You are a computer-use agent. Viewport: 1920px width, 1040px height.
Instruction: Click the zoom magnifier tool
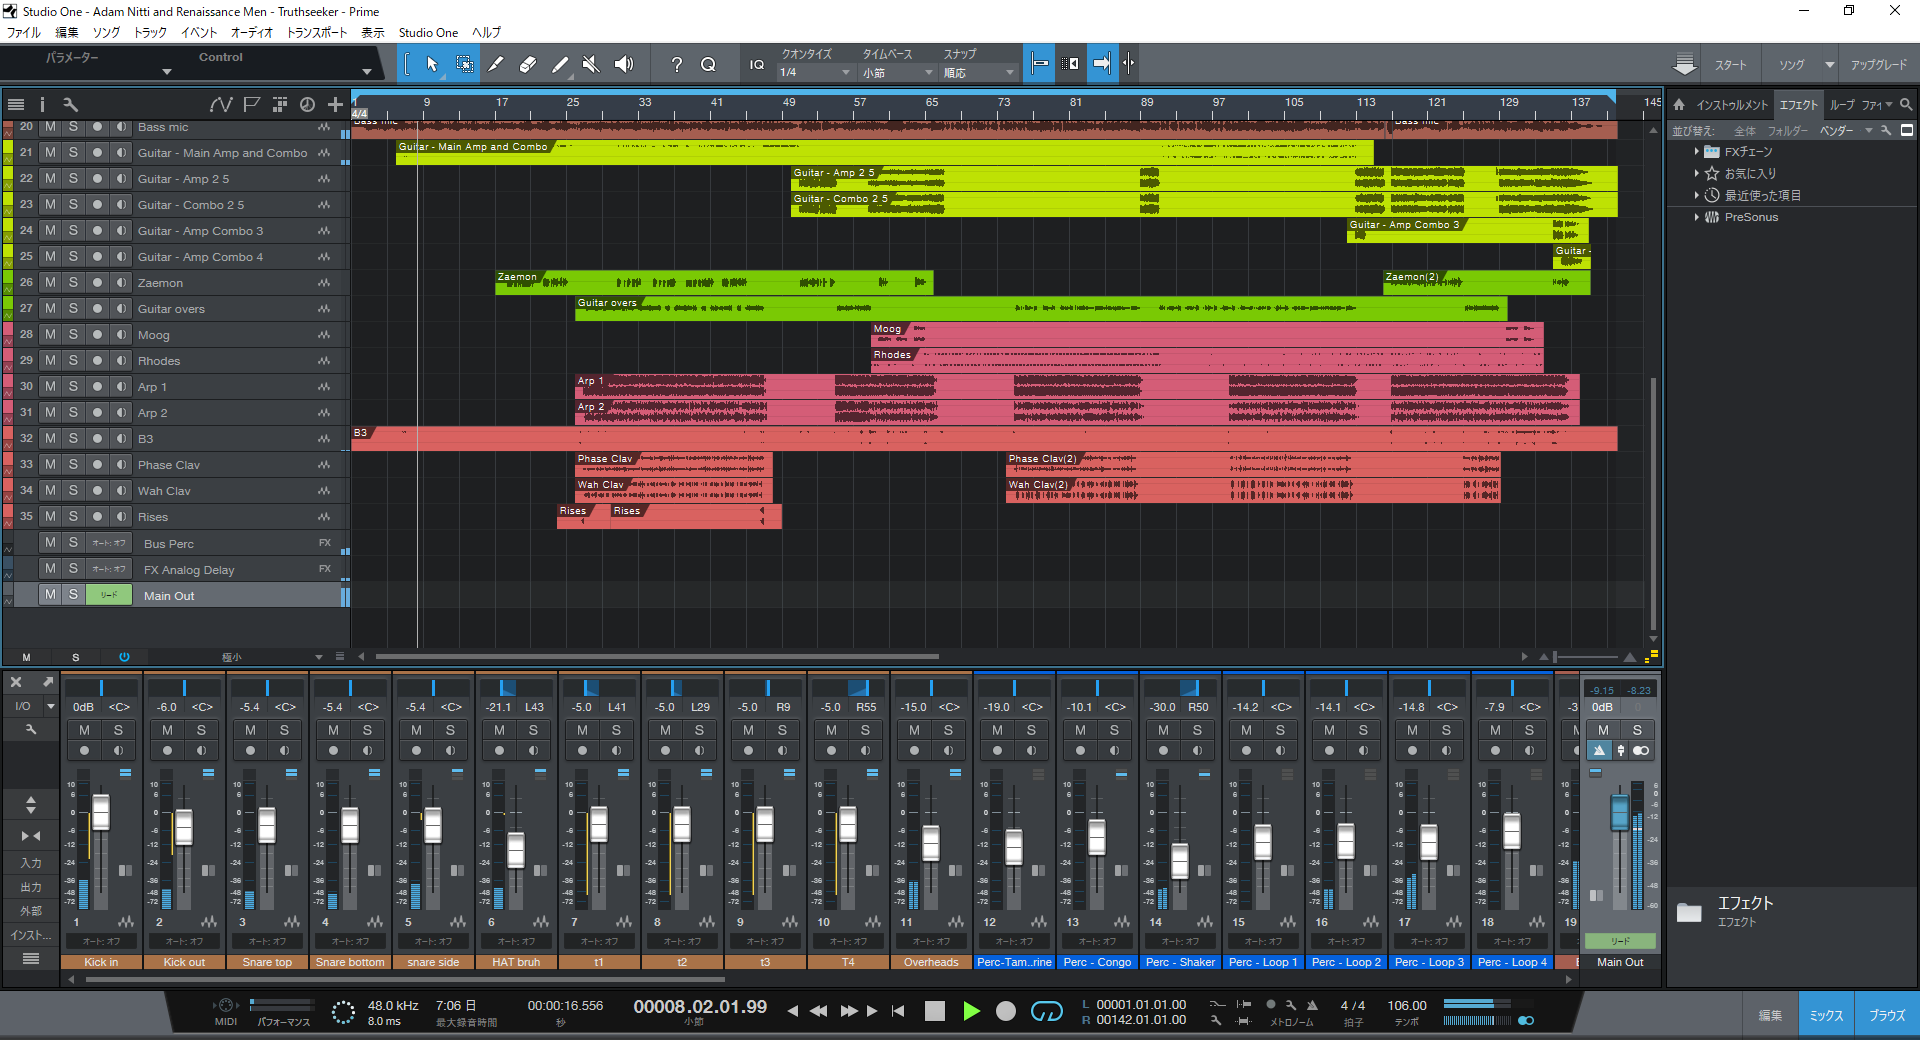708,65
